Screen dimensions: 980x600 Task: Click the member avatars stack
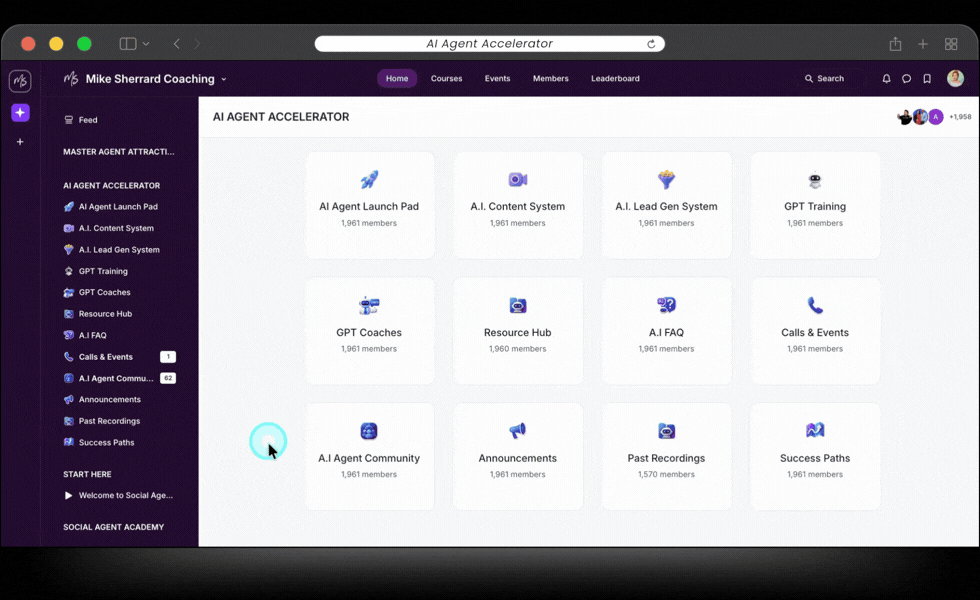tap(917, 116)
